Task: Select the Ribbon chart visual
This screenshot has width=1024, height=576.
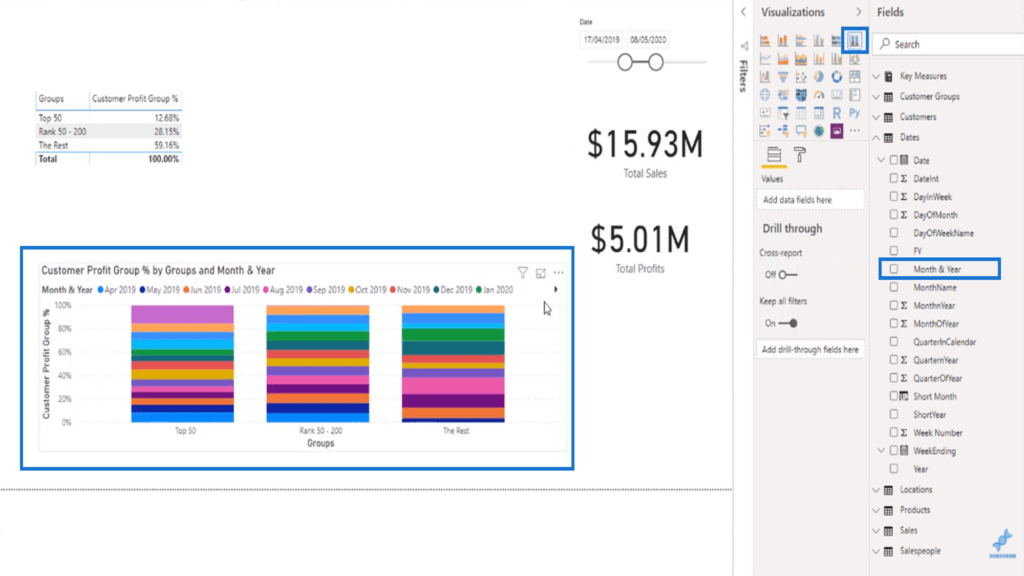Action: point(854,59)
